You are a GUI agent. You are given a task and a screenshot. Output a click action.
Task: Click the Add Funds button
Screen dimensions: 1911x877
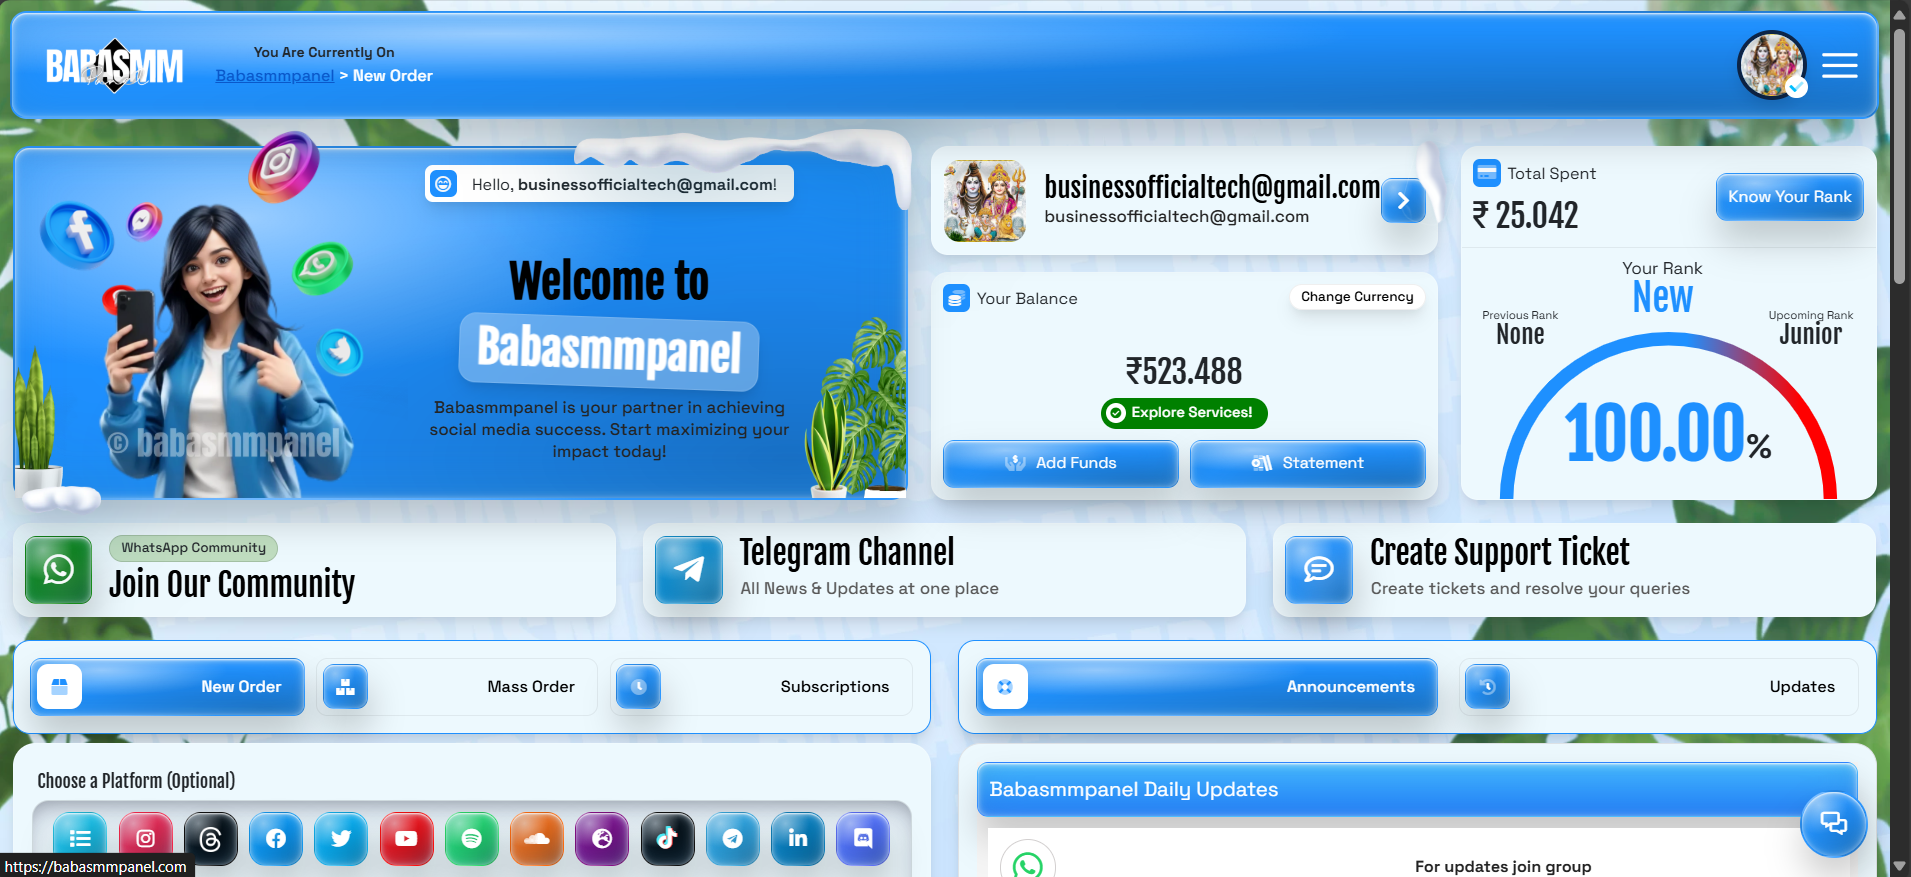click(1060, 463)
